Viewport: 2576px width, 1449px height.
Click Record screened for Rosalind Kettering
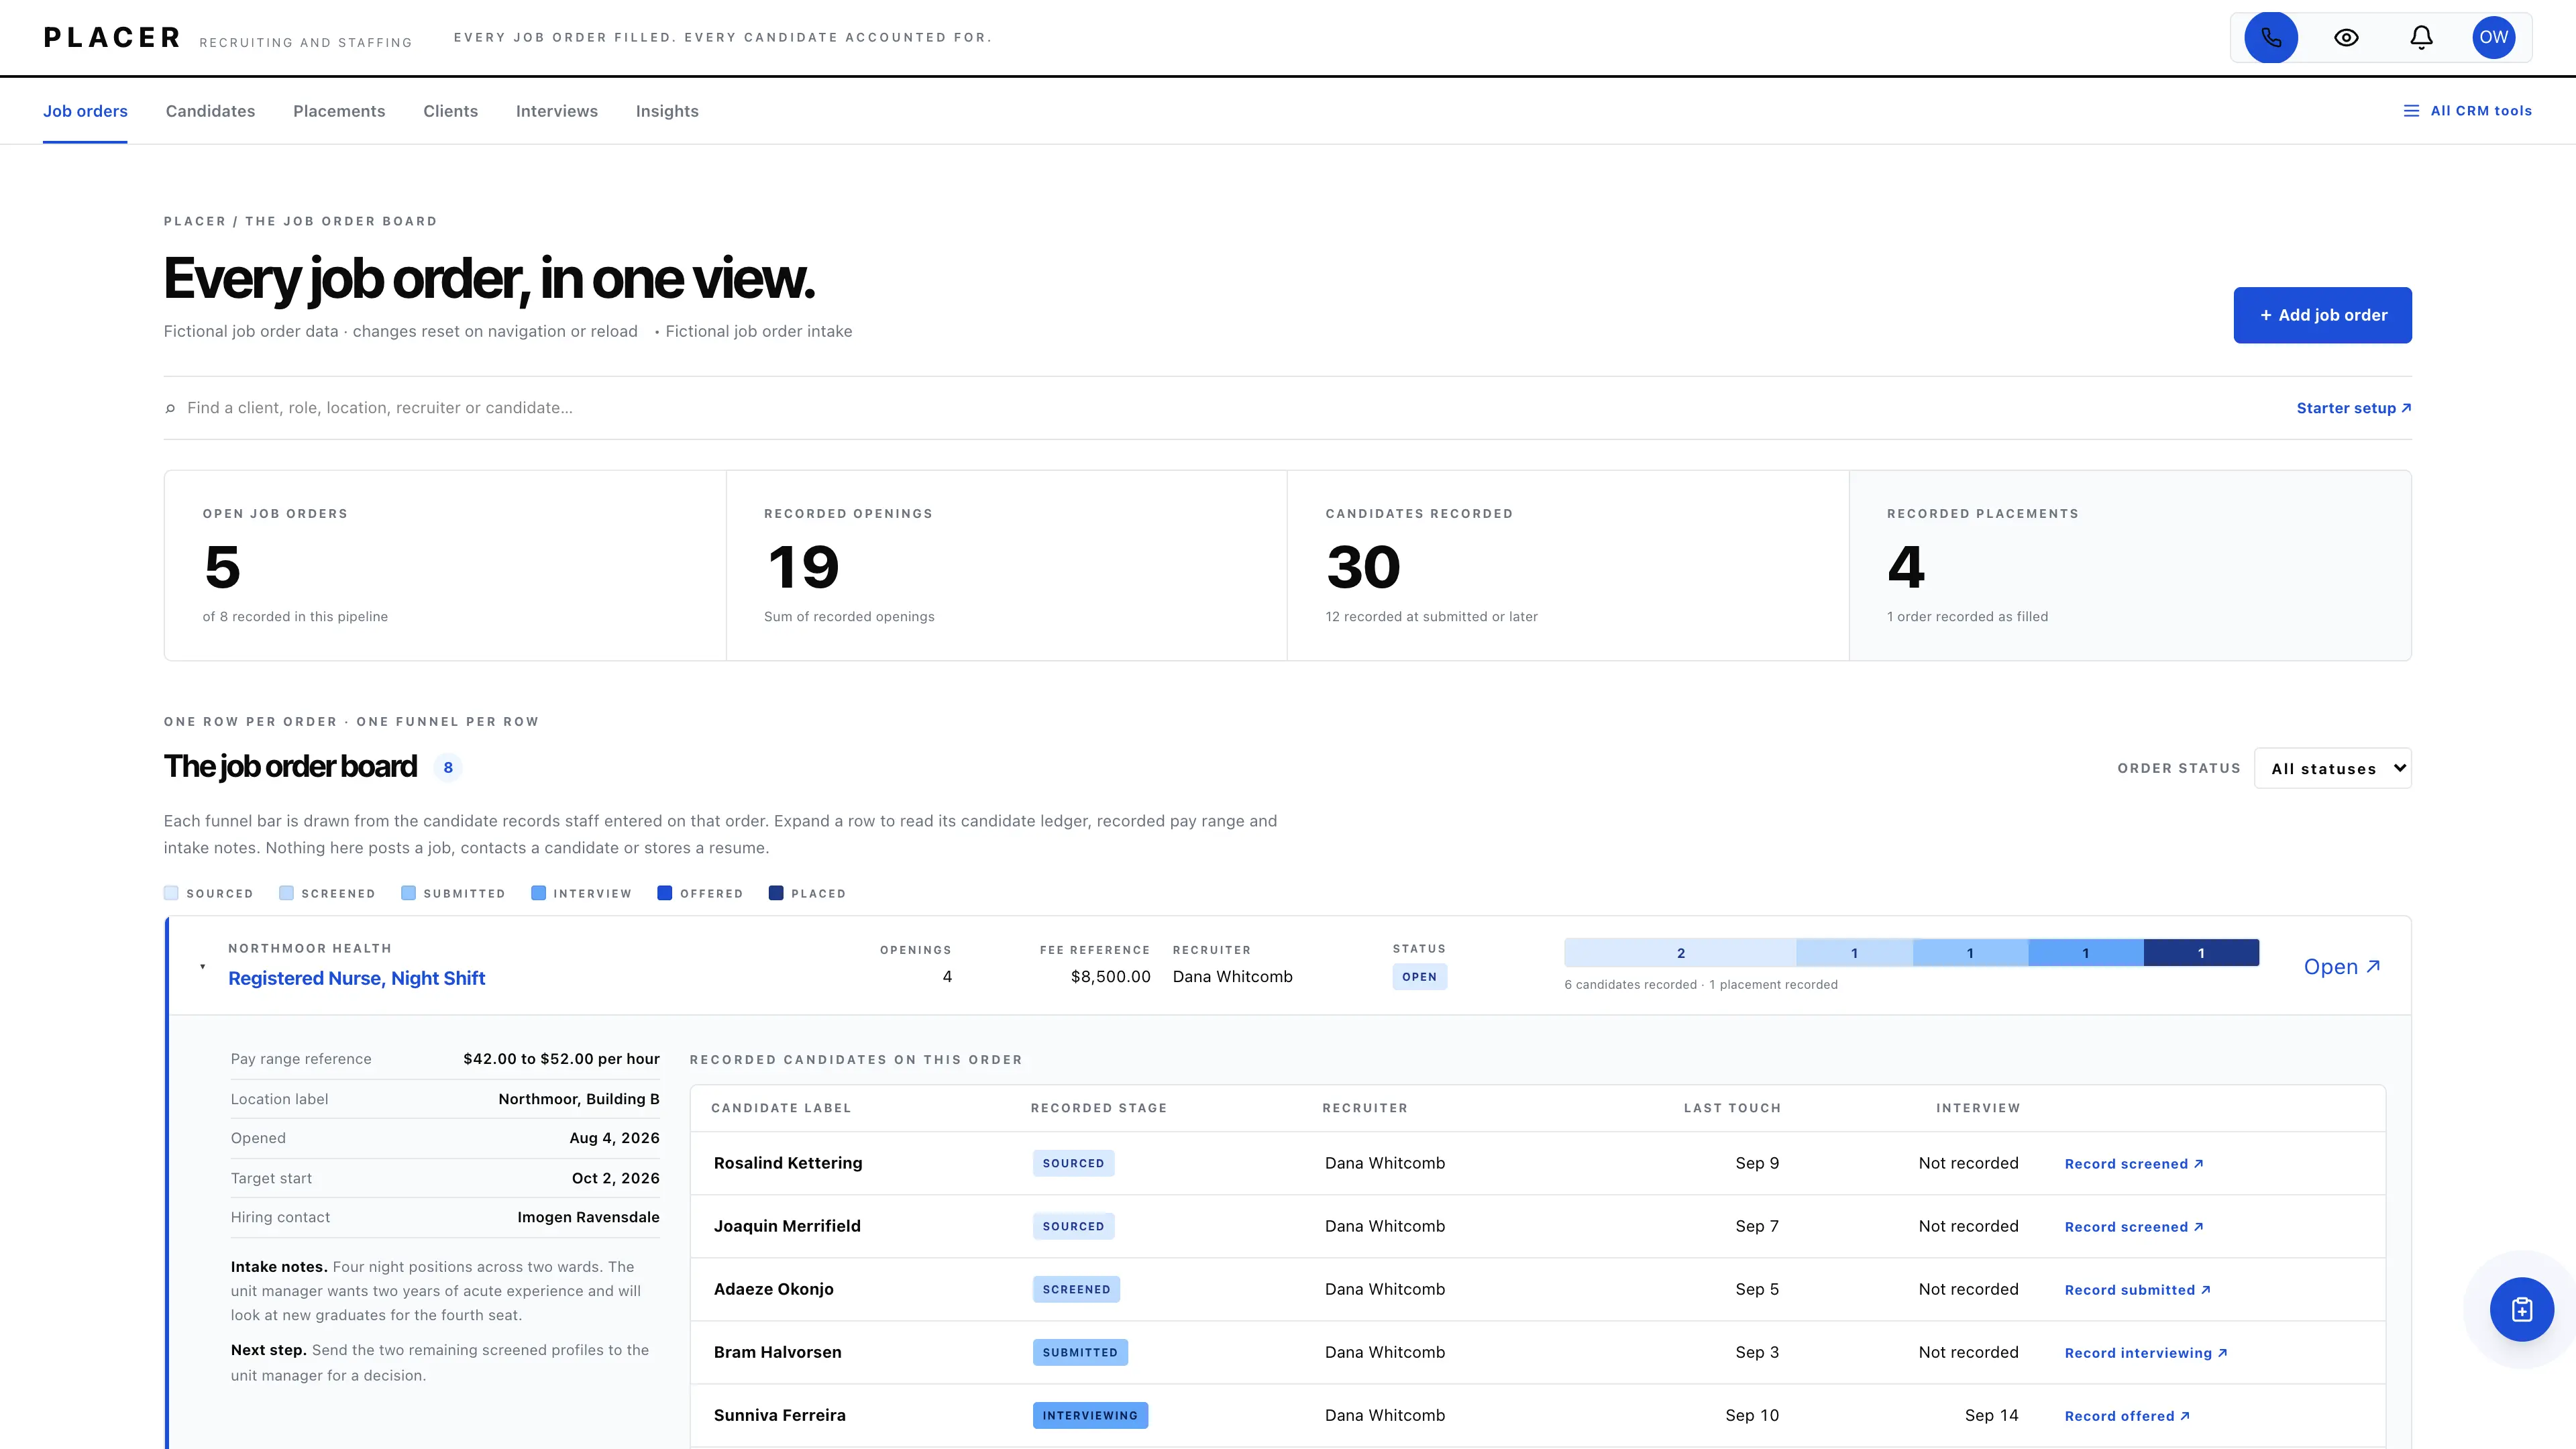pos(2134,1164)
